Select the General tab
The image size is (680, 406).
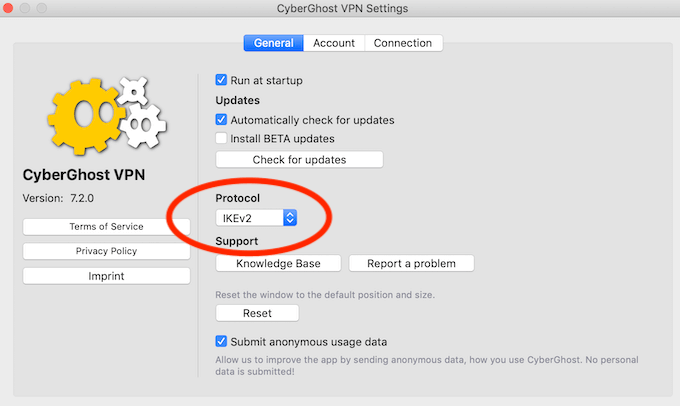(274, 43)
